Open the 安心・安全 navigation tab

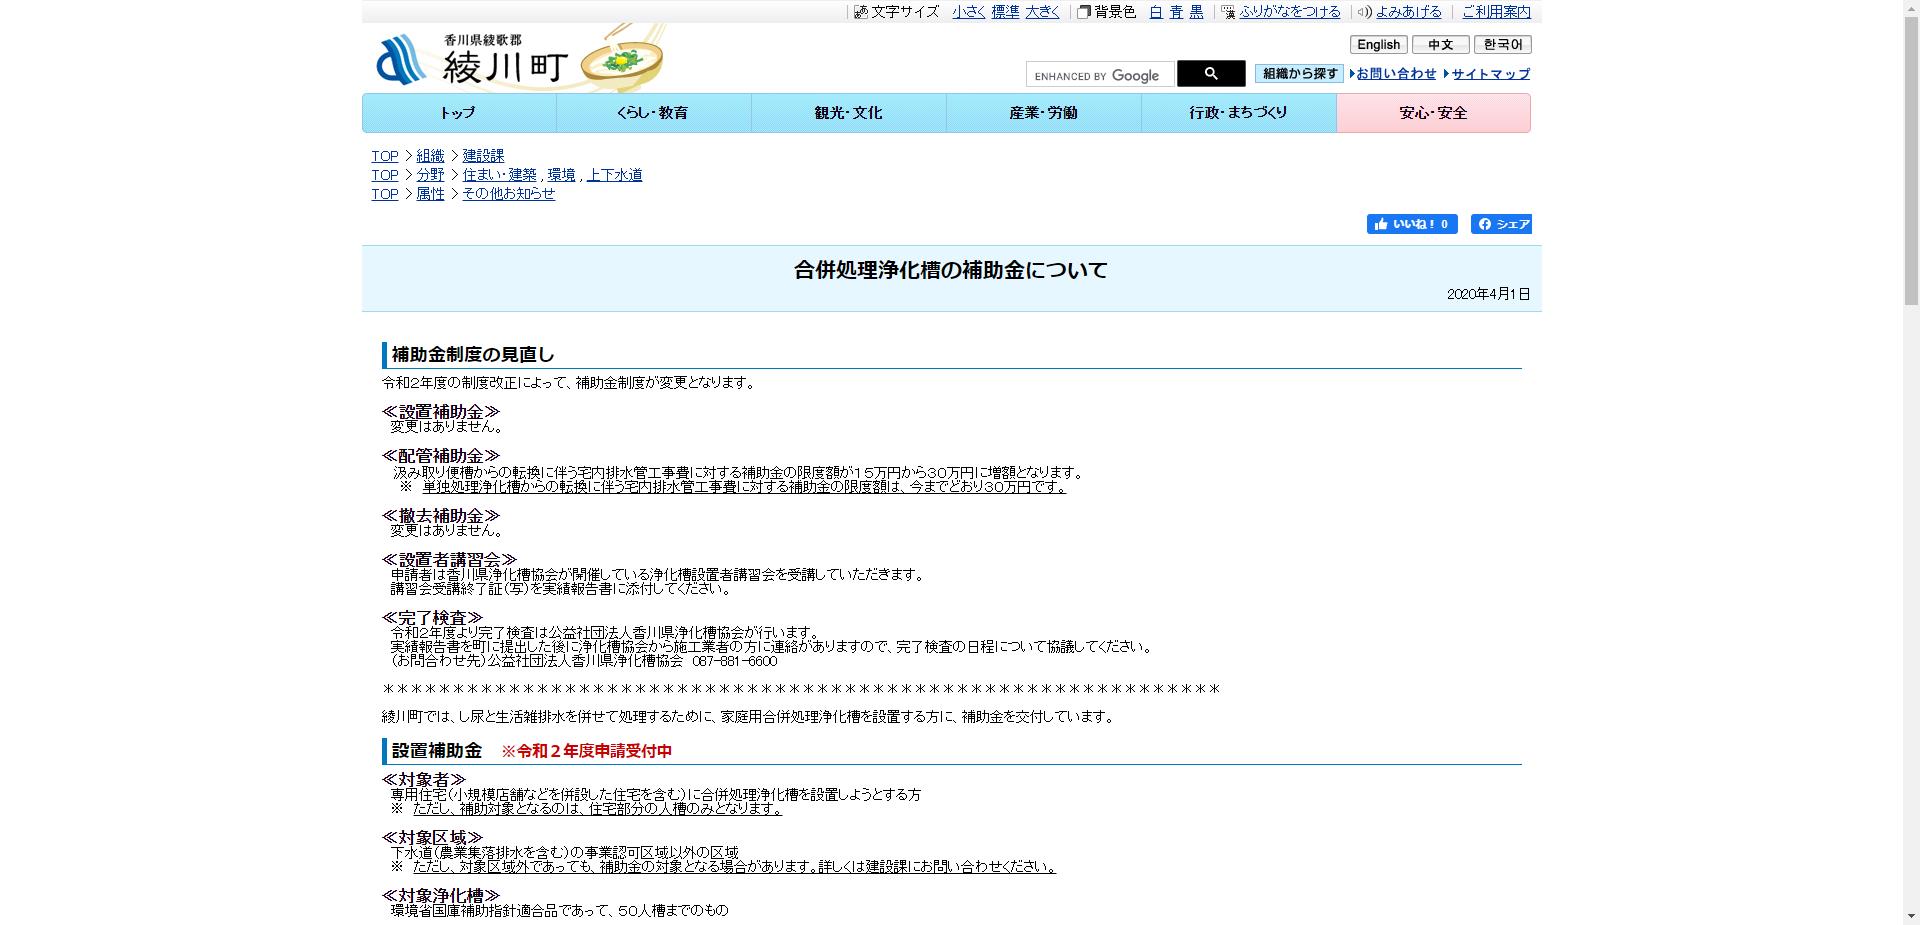[x=1434, y=113]
